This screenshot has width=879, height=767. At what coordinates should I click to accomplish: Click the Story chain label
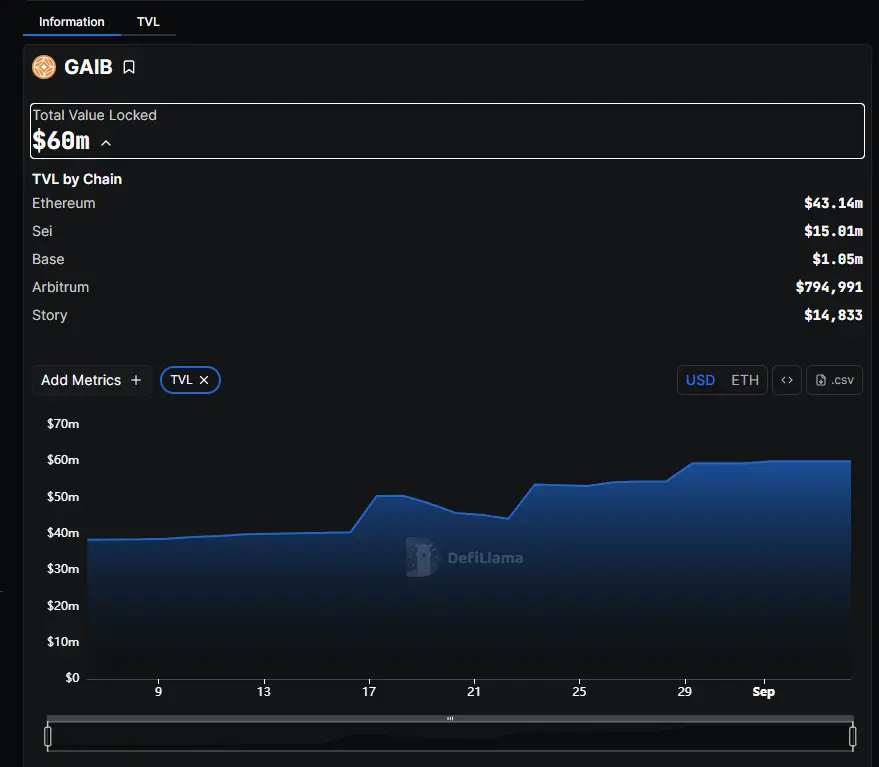point(49,315)
